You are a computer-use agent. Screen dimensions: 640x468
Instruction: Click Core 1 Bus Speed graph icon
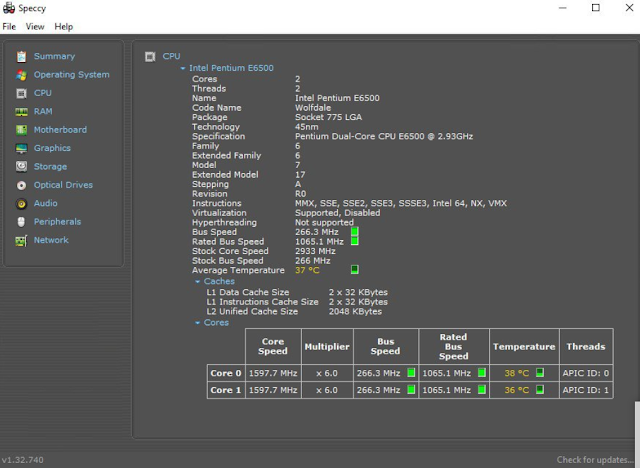(411, 390)
